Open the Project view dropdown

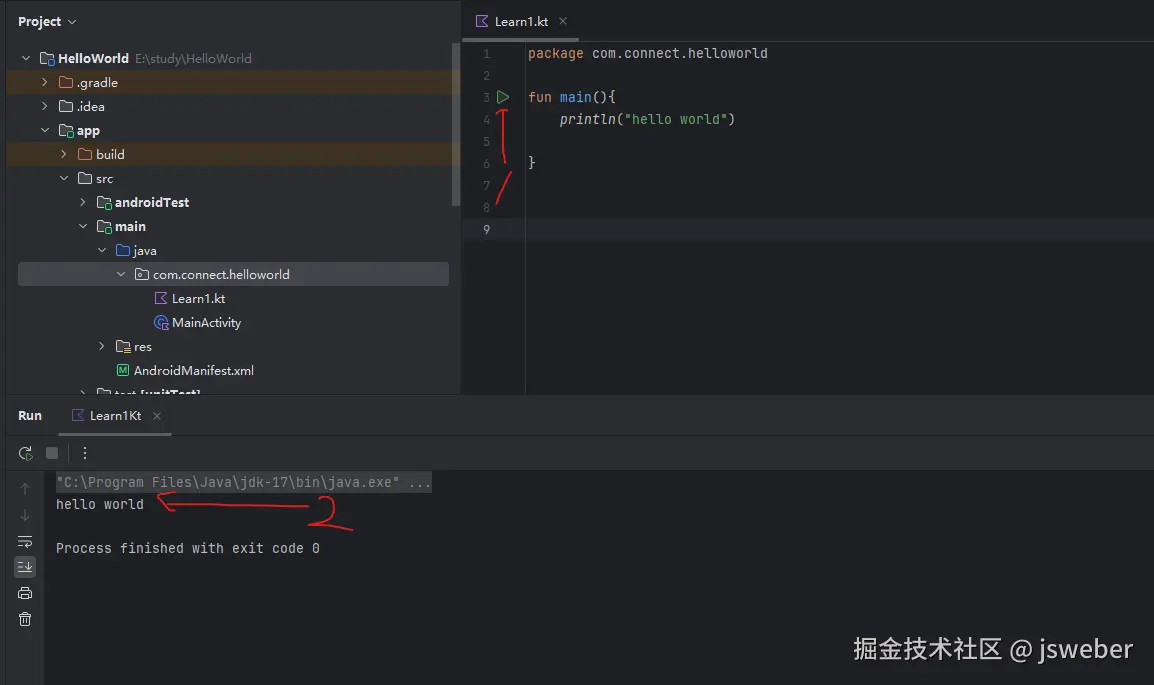click(47, 22)
